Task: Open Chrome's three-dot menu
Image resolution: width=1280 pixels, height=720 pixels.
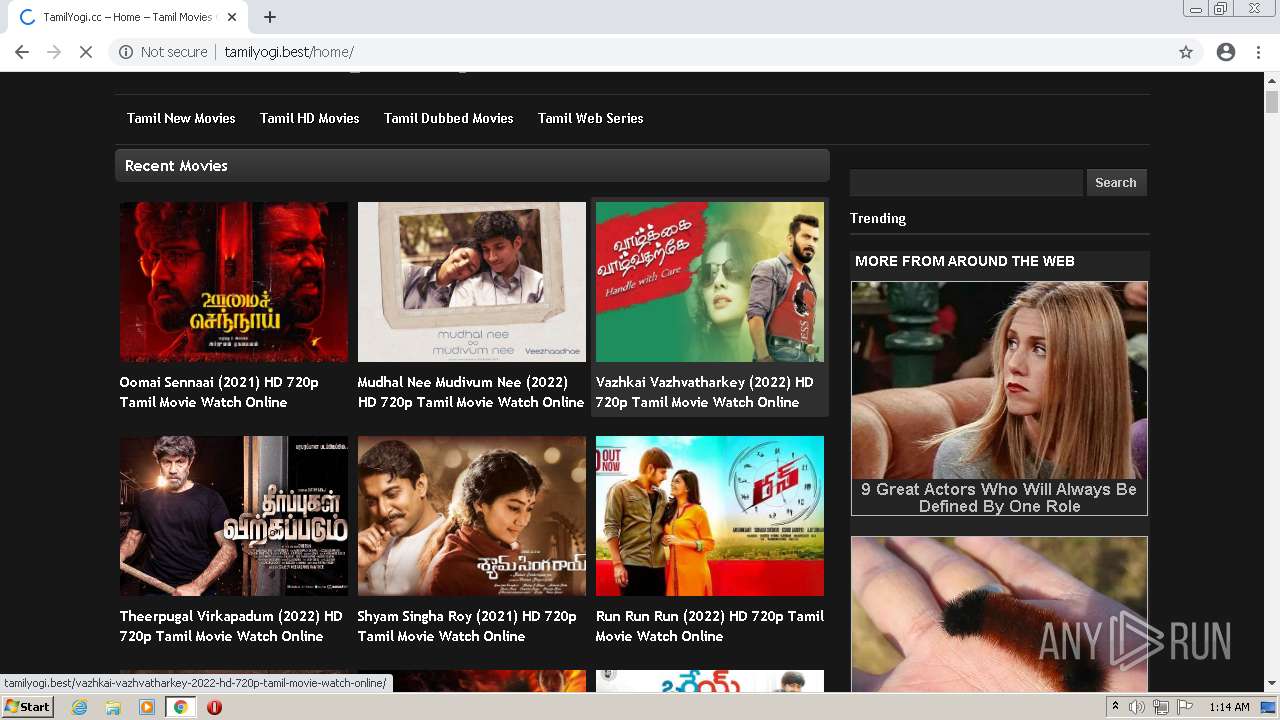Action: (1258, 52)
